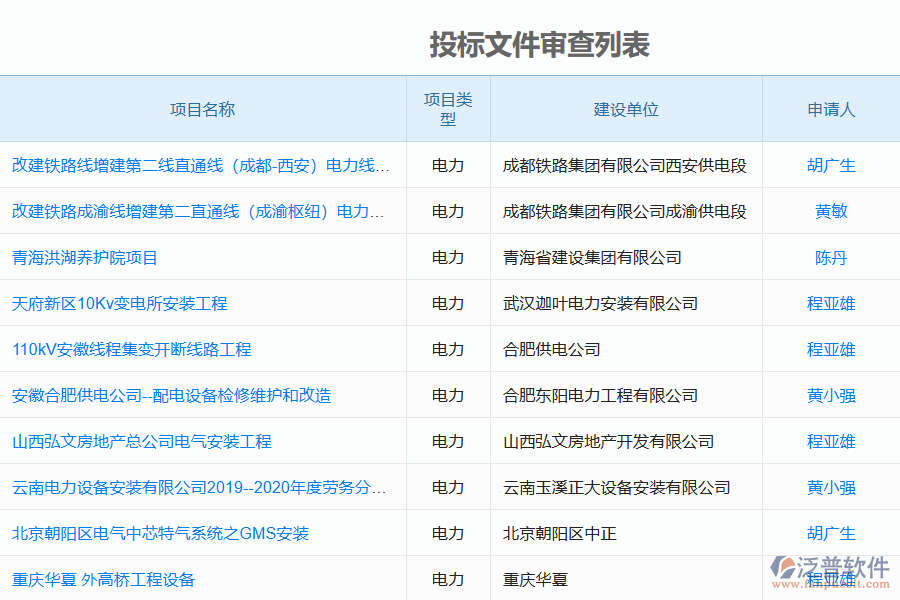Sort by the 建设单位 column header
Viewport: 900px width, 600px height.
(x=627, y=110)
